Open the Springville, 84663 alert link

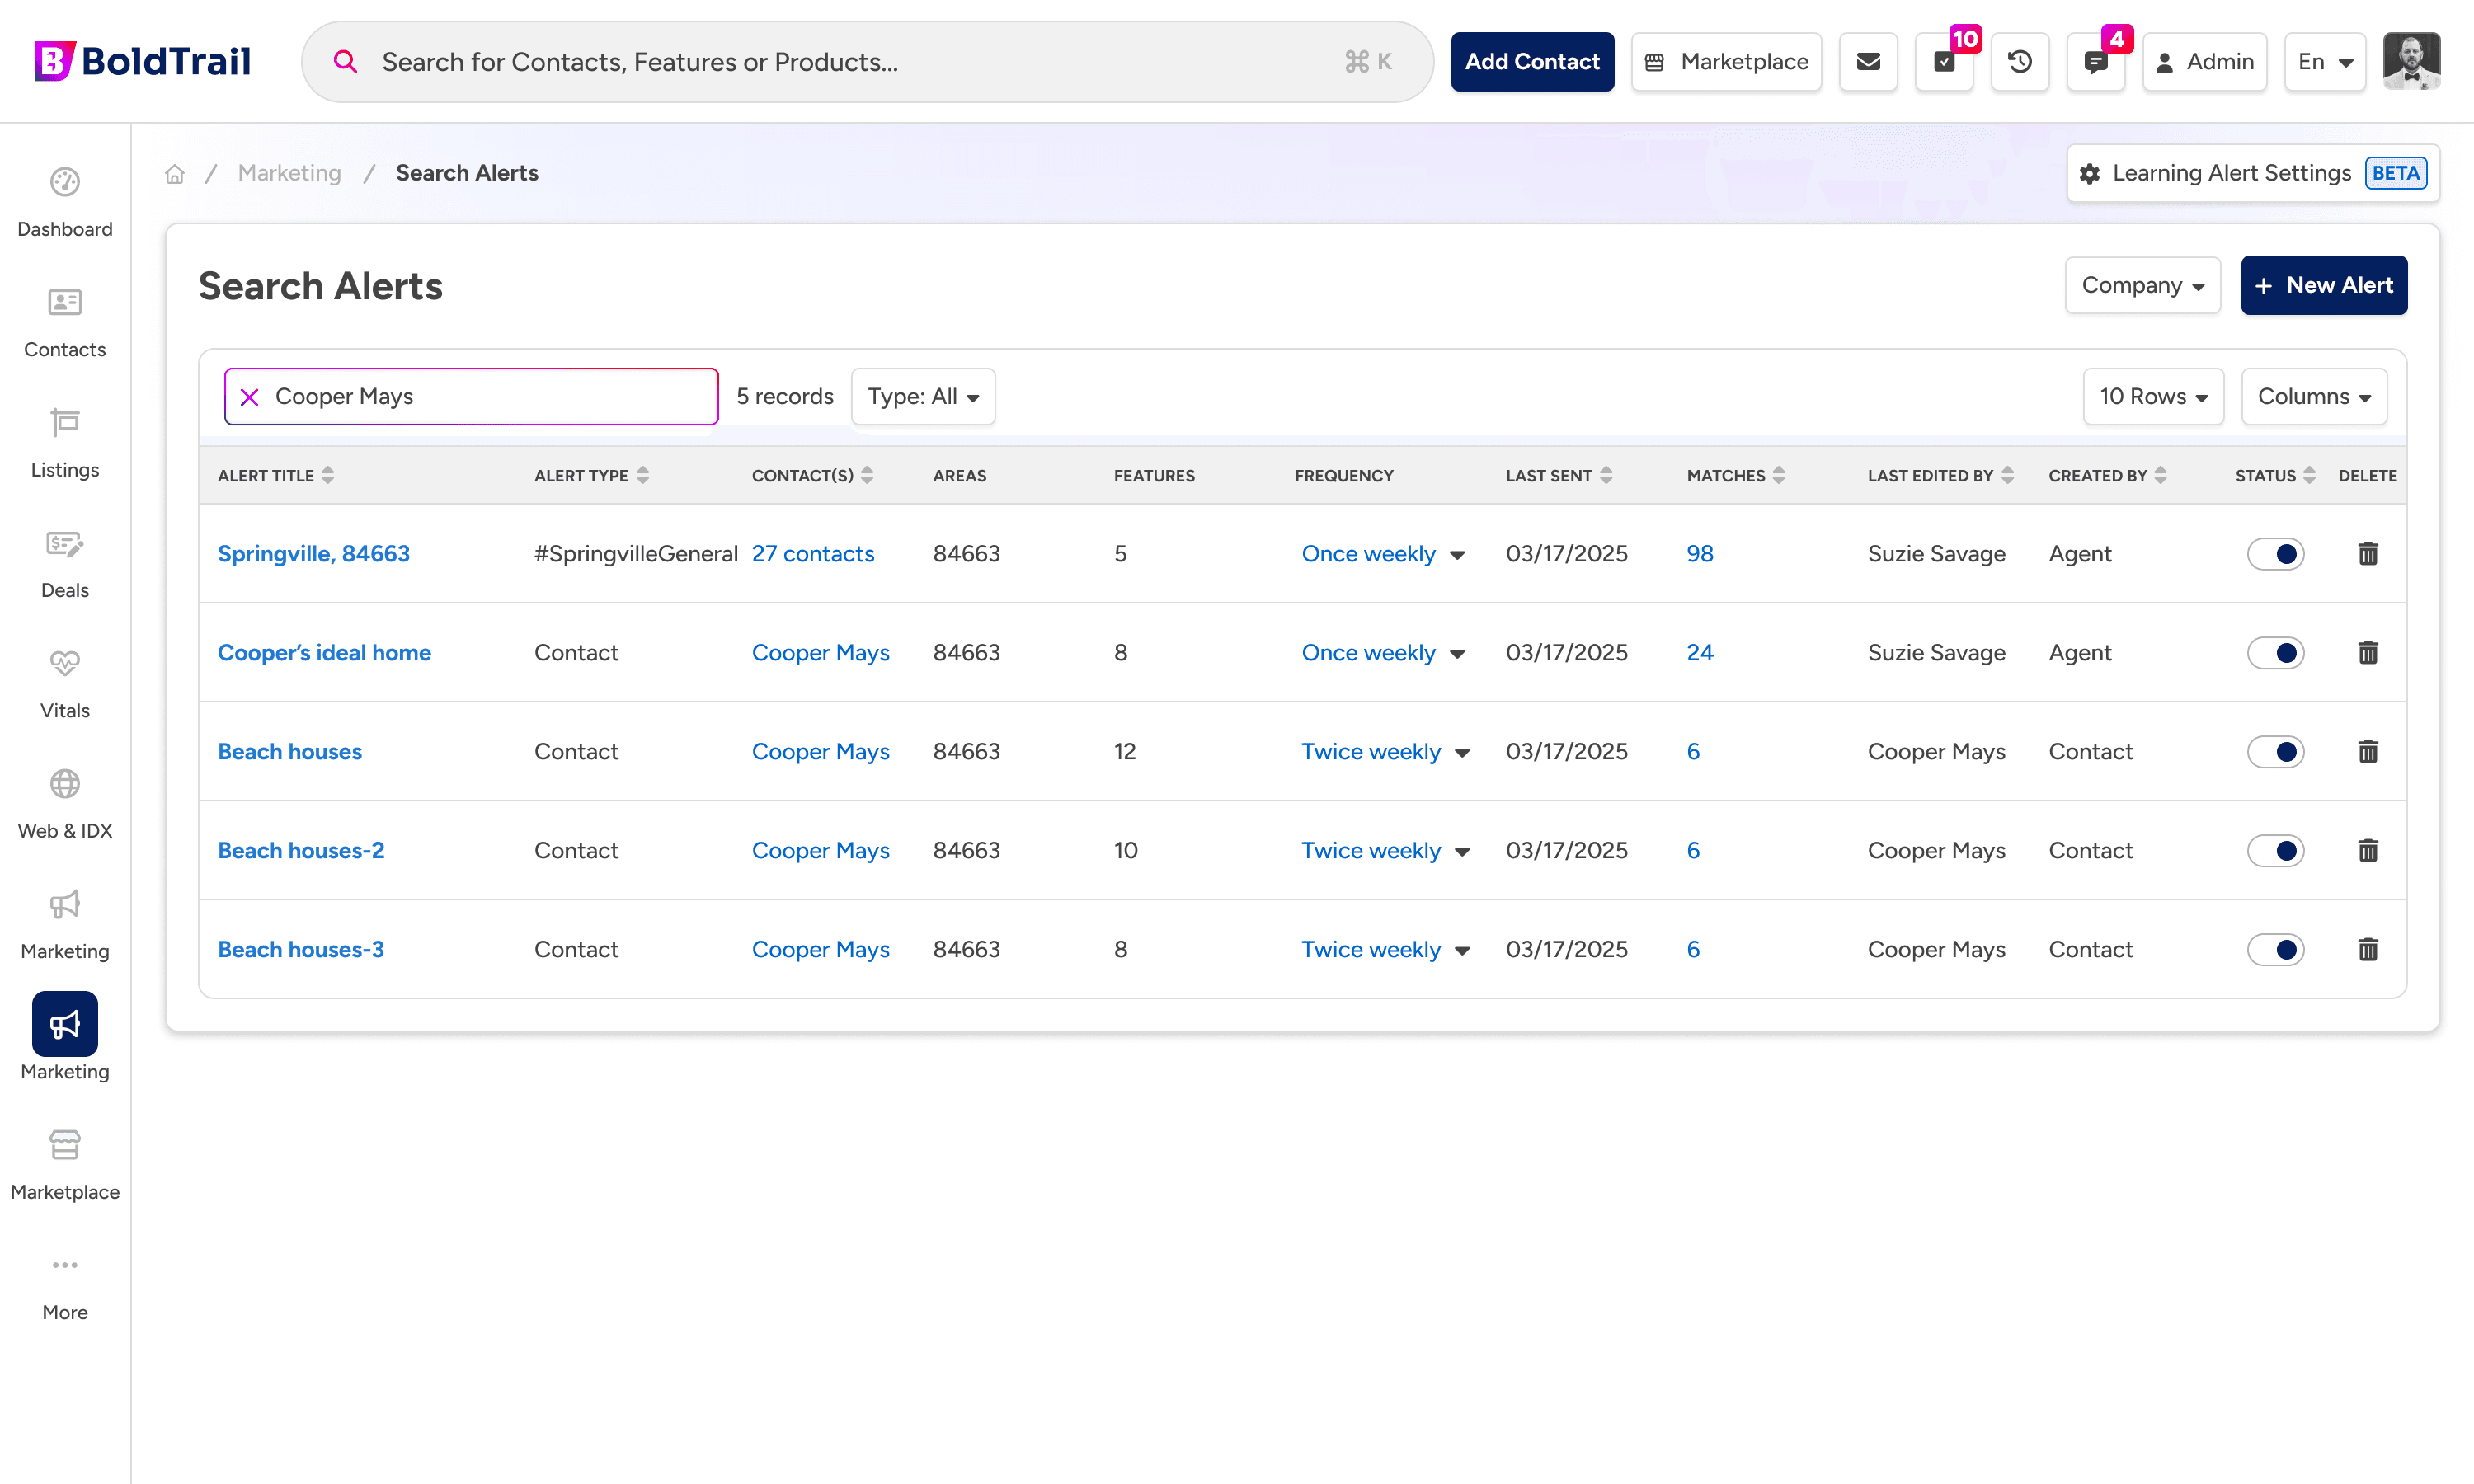[313, 554]
